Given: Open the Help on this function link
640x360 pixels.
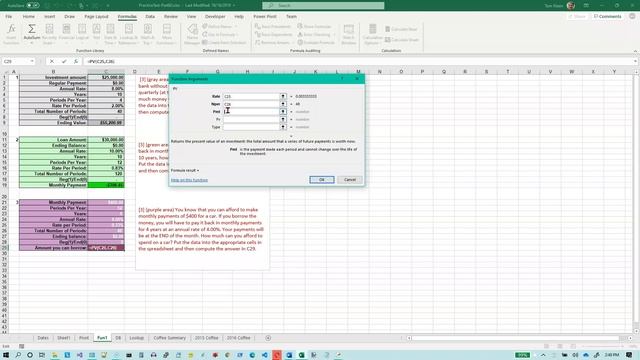Looking at the screenshot, I should click(x=189, y=180).
